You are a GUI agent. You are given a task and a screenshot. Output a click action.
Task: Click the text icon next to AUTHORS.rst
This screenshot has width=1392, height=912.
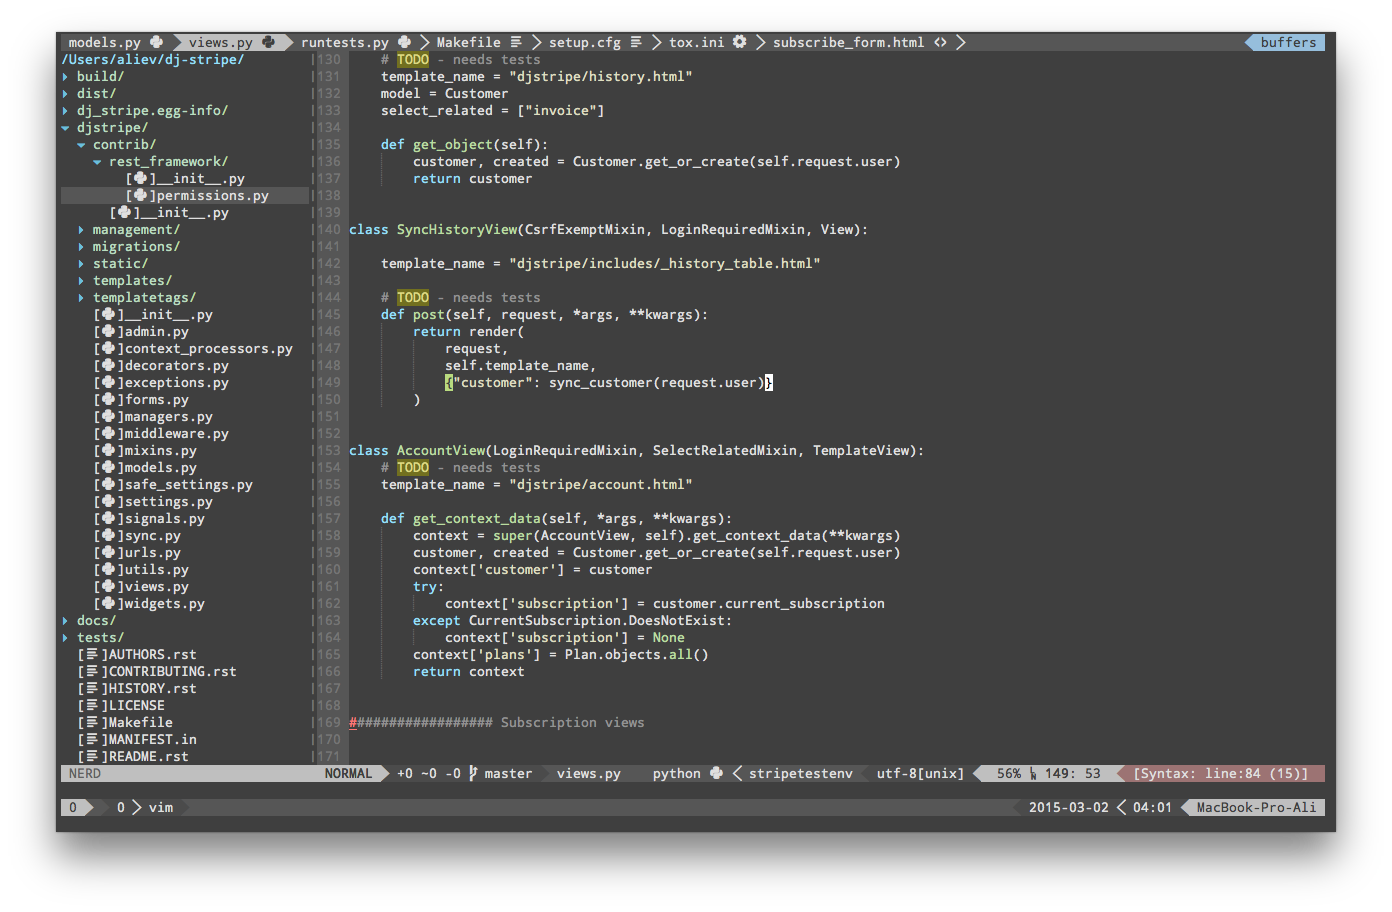pyautogui.click(x=92, y=654)
